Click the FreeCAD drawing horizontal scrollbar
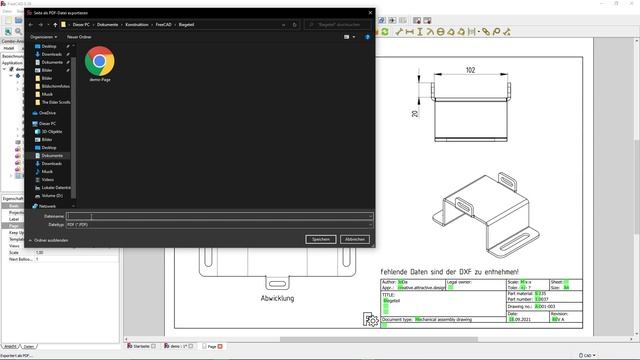The height and width of the screenshot is (360, 640). (x=378, y=339)
